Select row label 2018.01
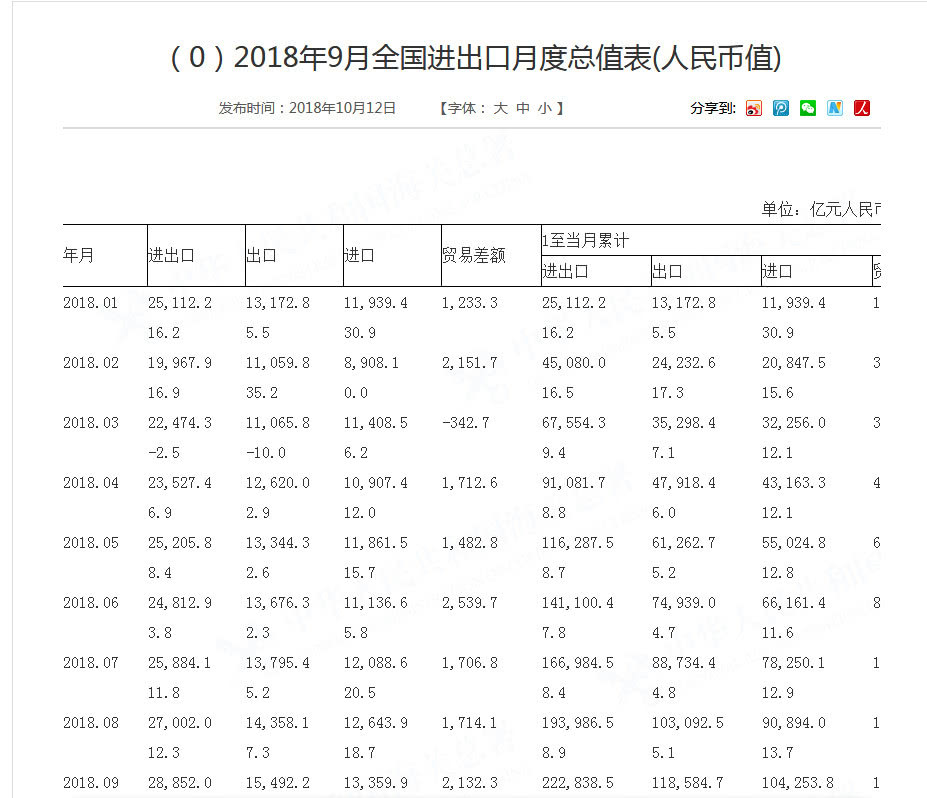927x798 pixels. point(91,303)
